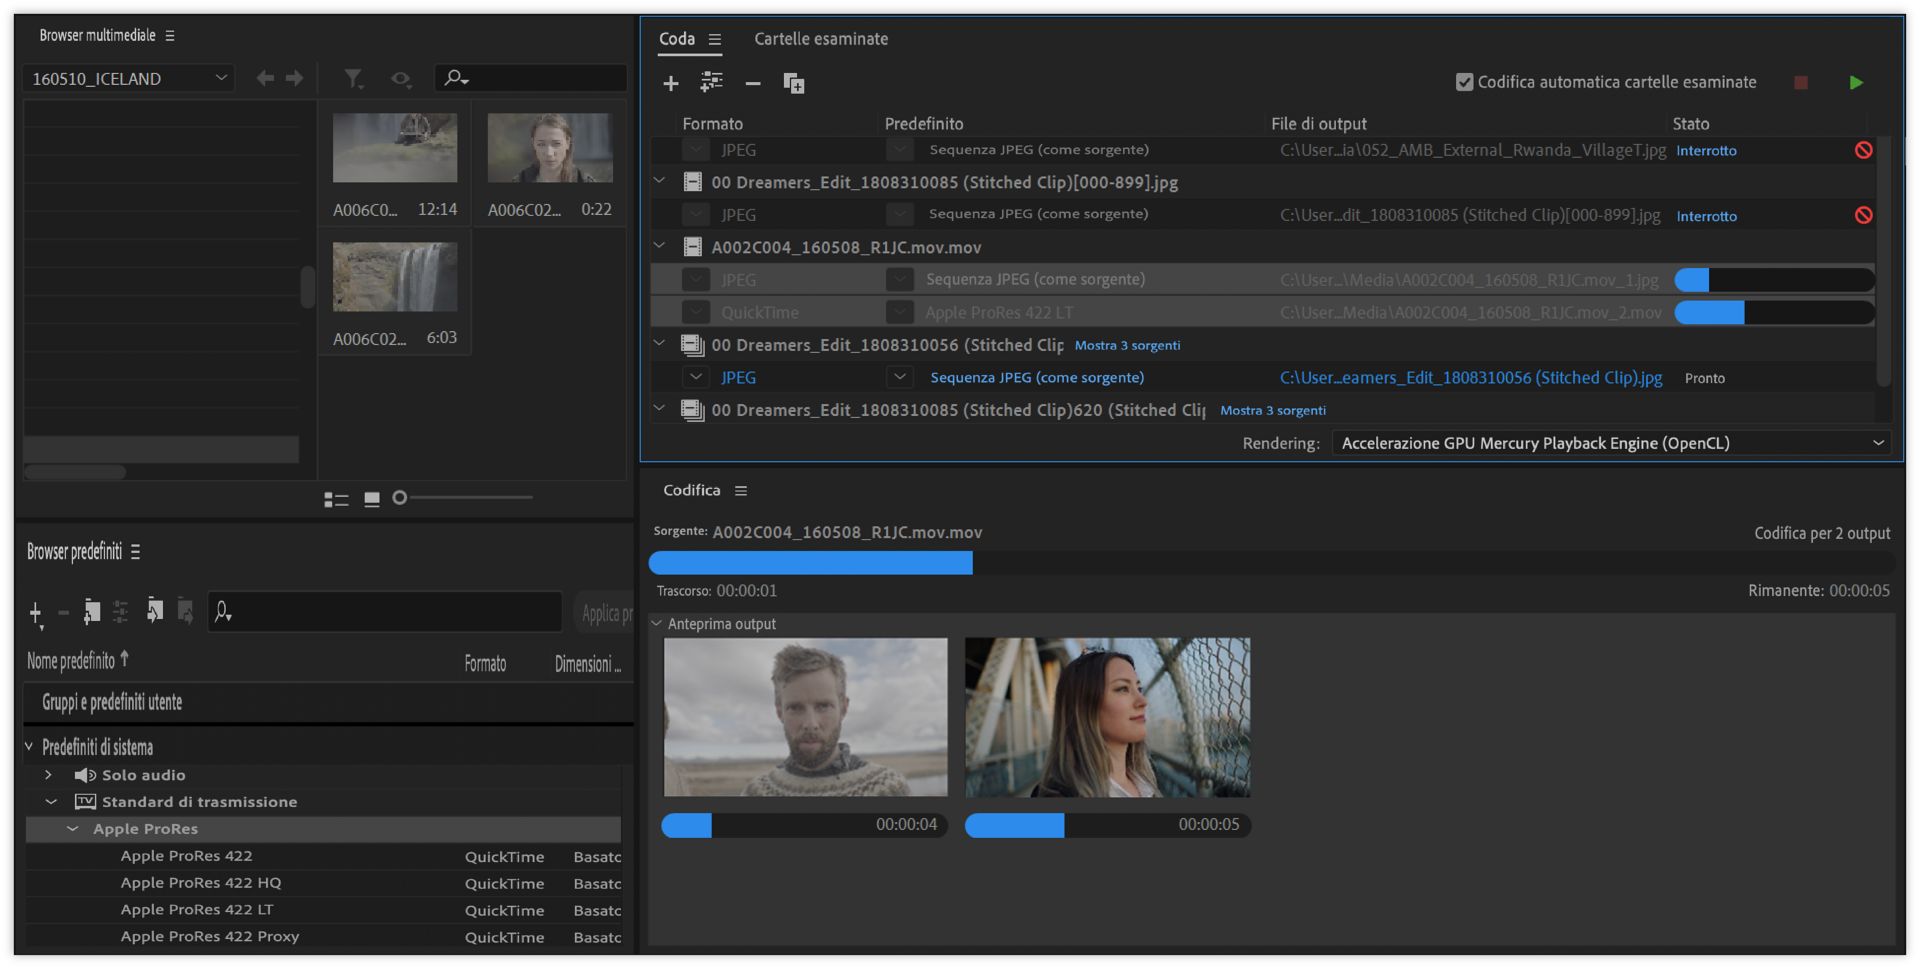This screenshot has width=1920, height=969.
Task: Click the add output icon in Coda toolbar
Action: pos(711,83)
